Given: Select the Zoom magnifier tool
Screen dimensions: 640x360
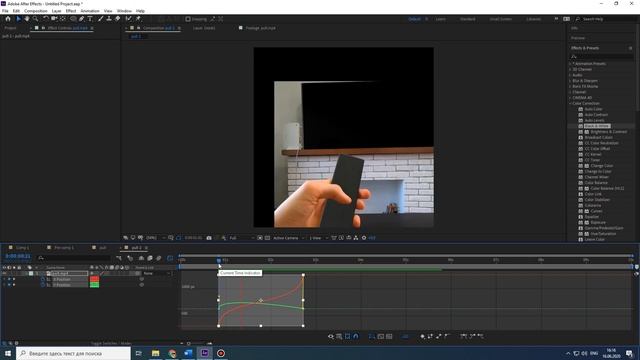Looking at the screenshot, I should [36, 19].
